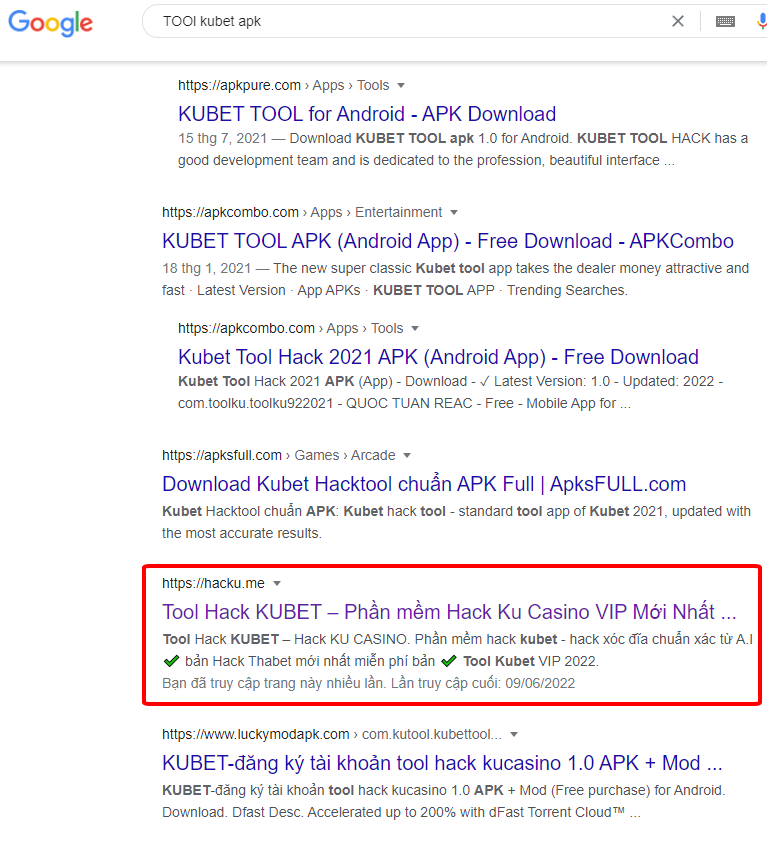Clear the search box with the X icon
Screen dimensions: 767x842
coord(678,21)
